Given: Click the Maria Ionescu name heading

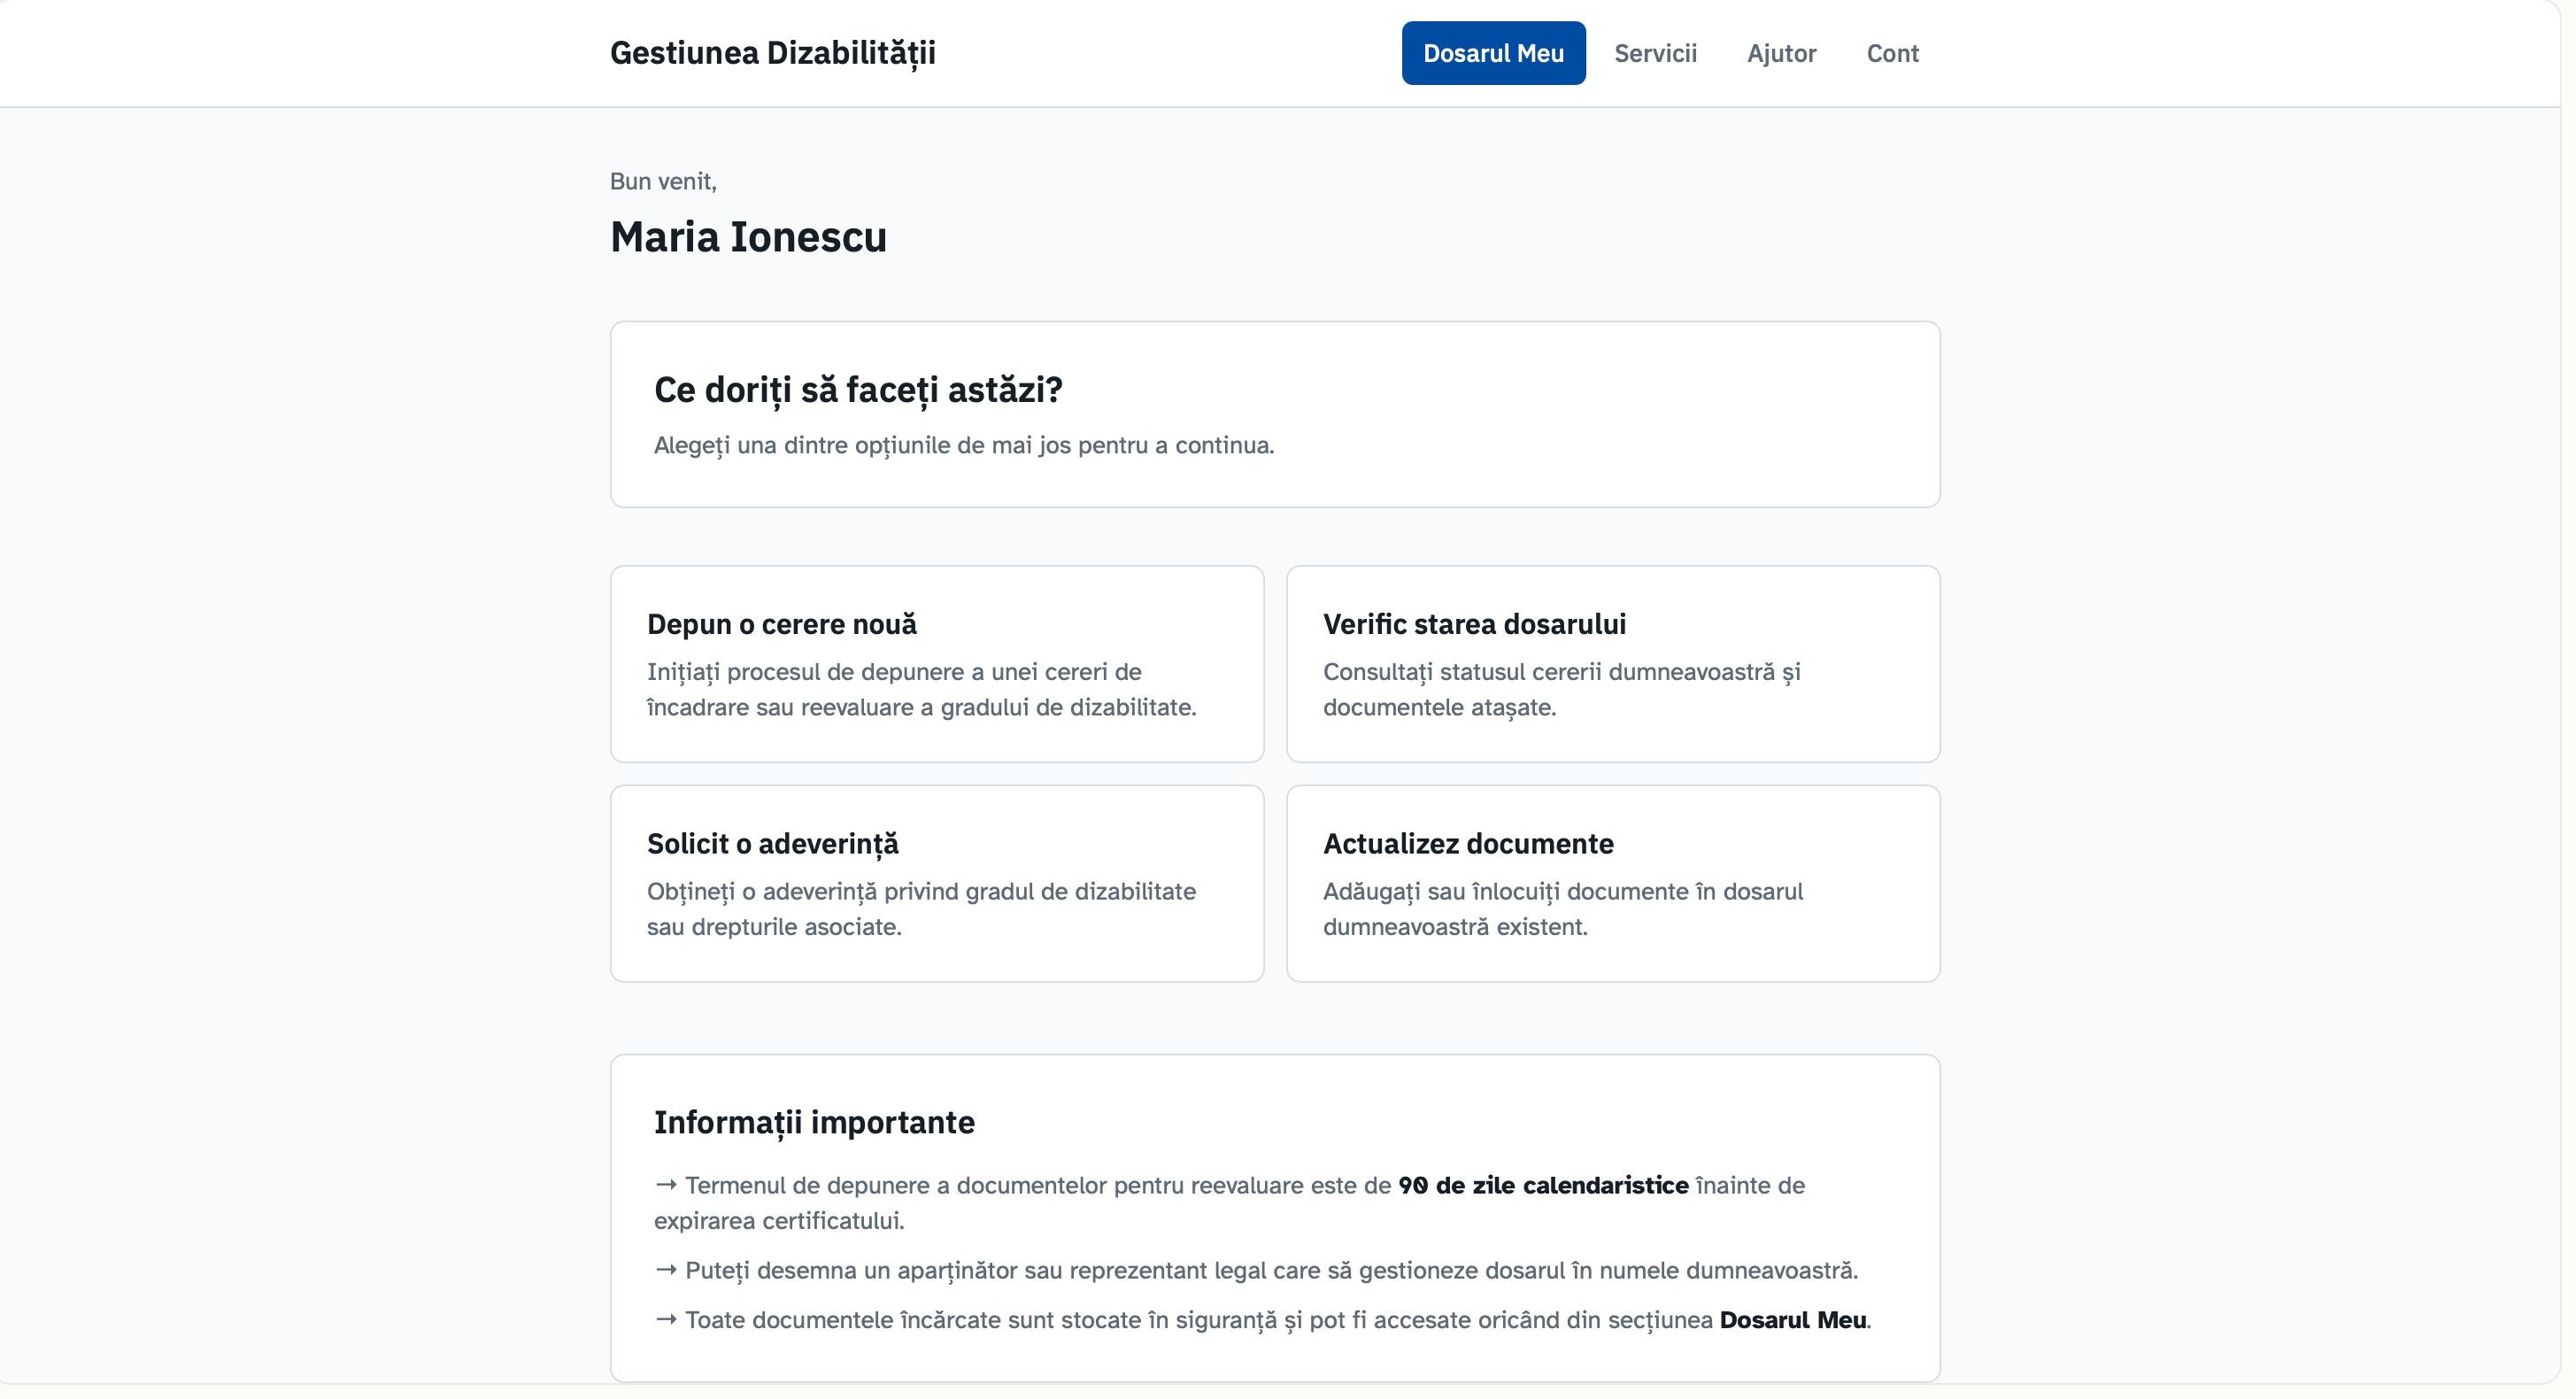Looking at the screenshot, I should click(x=748, y=237).
